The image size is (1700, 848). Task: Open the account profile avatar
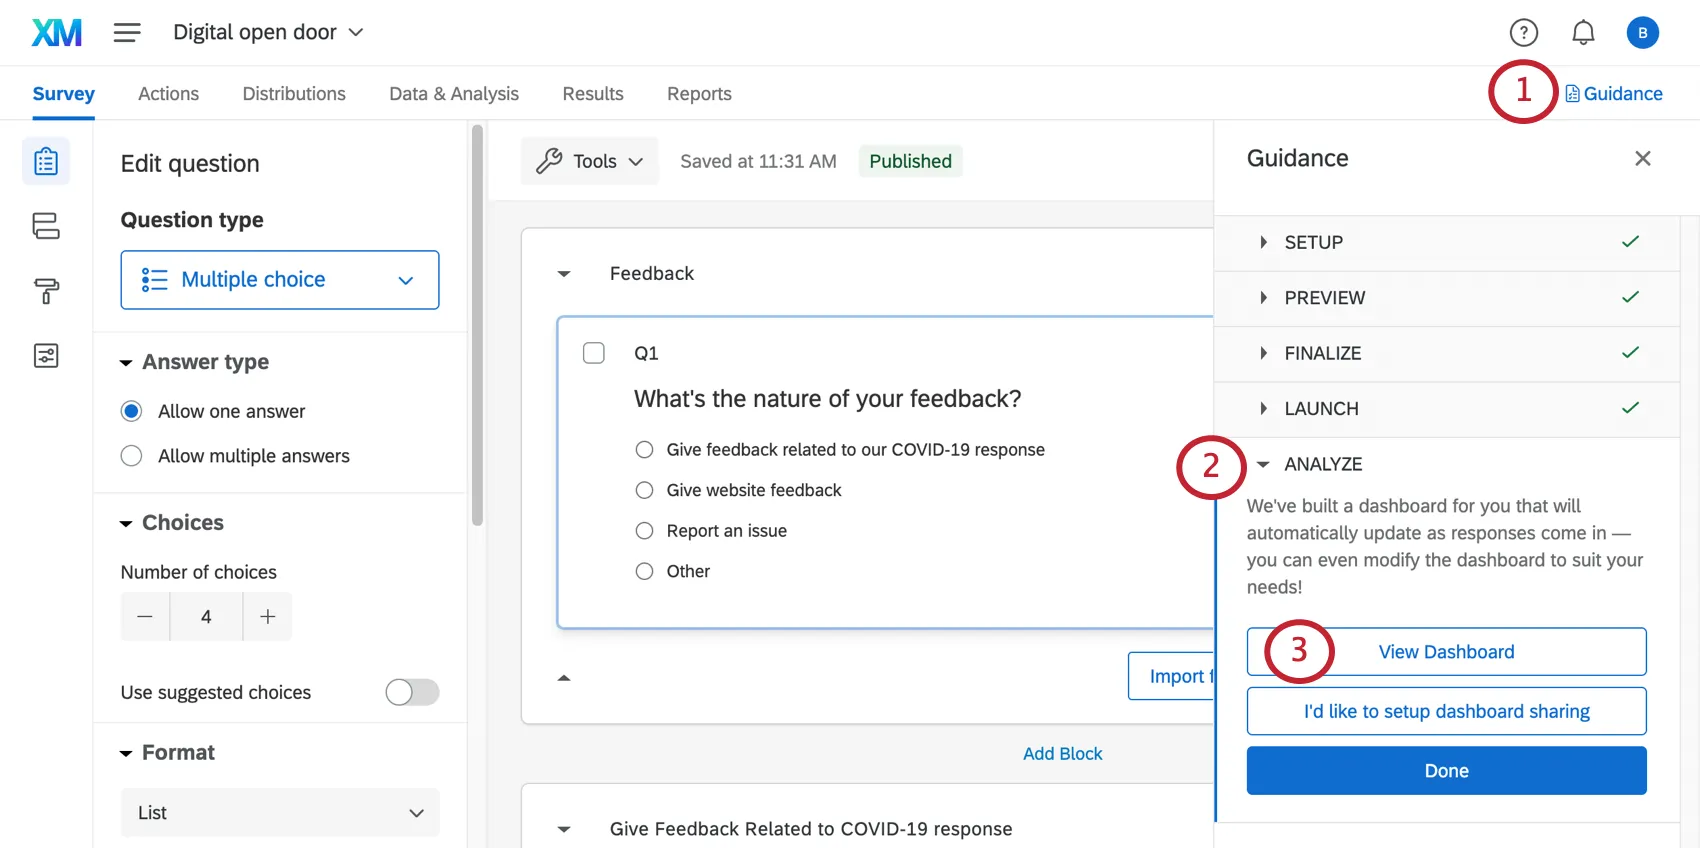1642,33
